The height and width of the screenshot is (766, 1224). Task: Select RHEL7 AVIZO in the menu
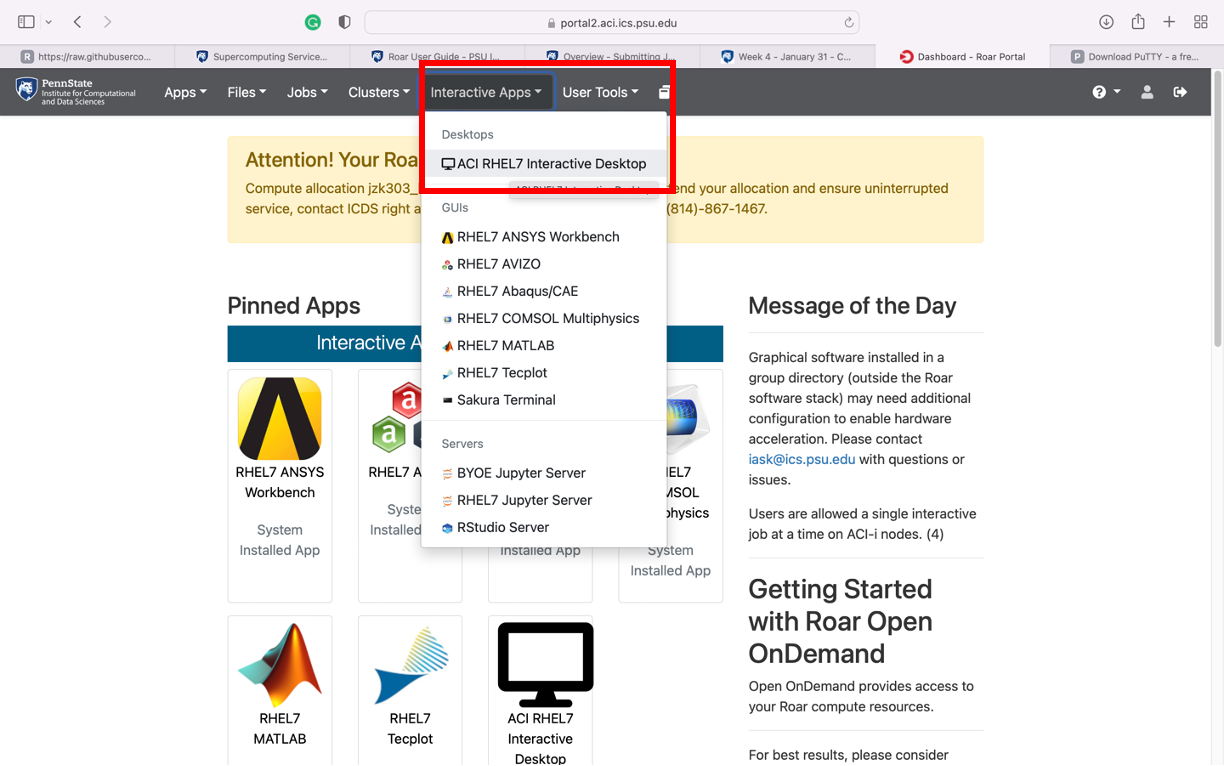click(x=544, y=264)
